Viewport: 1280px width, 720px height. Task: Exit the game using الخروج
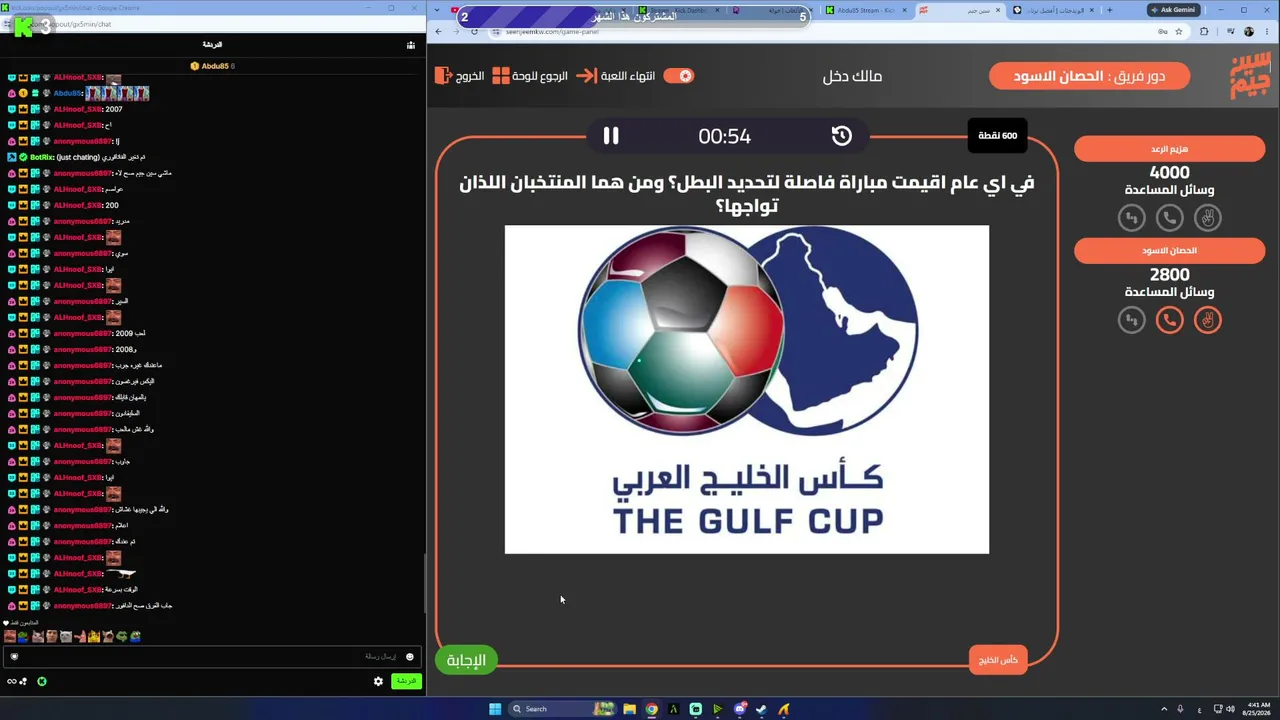(x=460, y=76)
